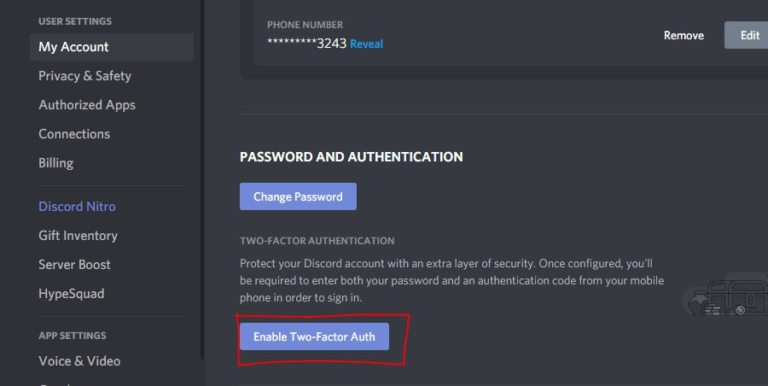Click the masked phone number ending in 3243
Image resolution: width=768 pixels, height=386 pixels.
(307, 44)
